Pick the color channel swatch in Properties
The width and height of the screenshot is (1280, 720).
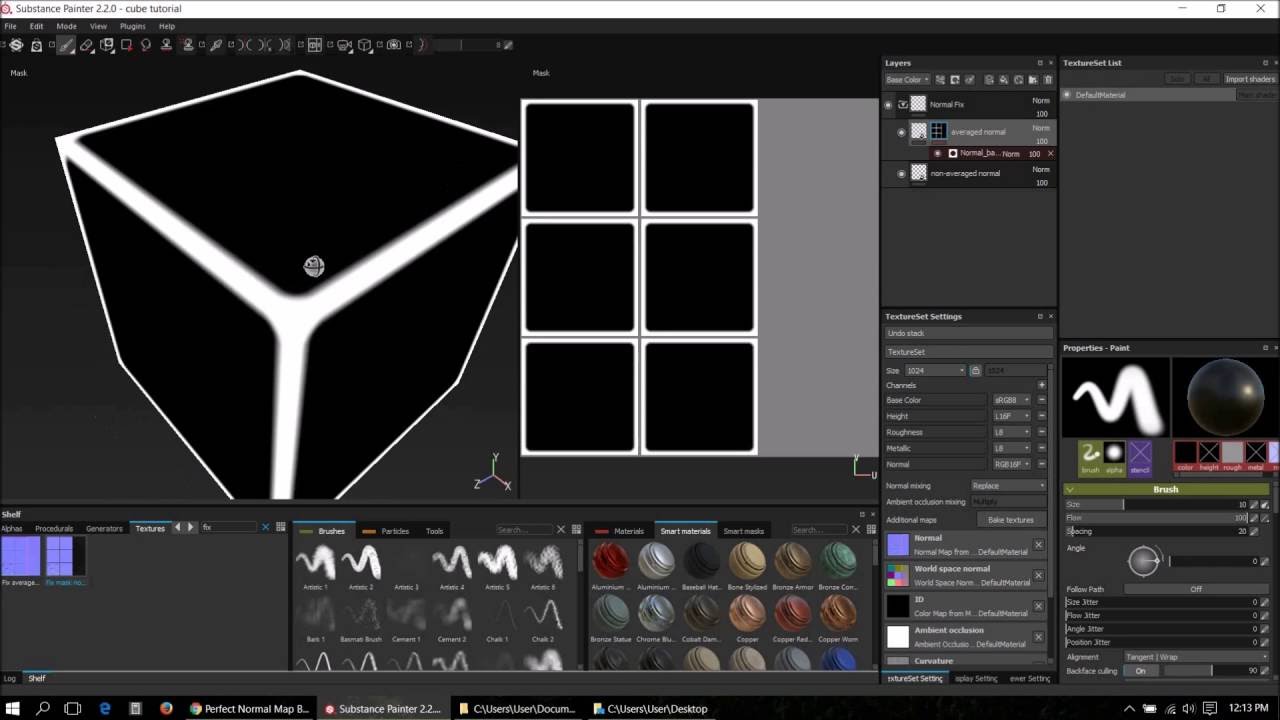pos(1185,455)
